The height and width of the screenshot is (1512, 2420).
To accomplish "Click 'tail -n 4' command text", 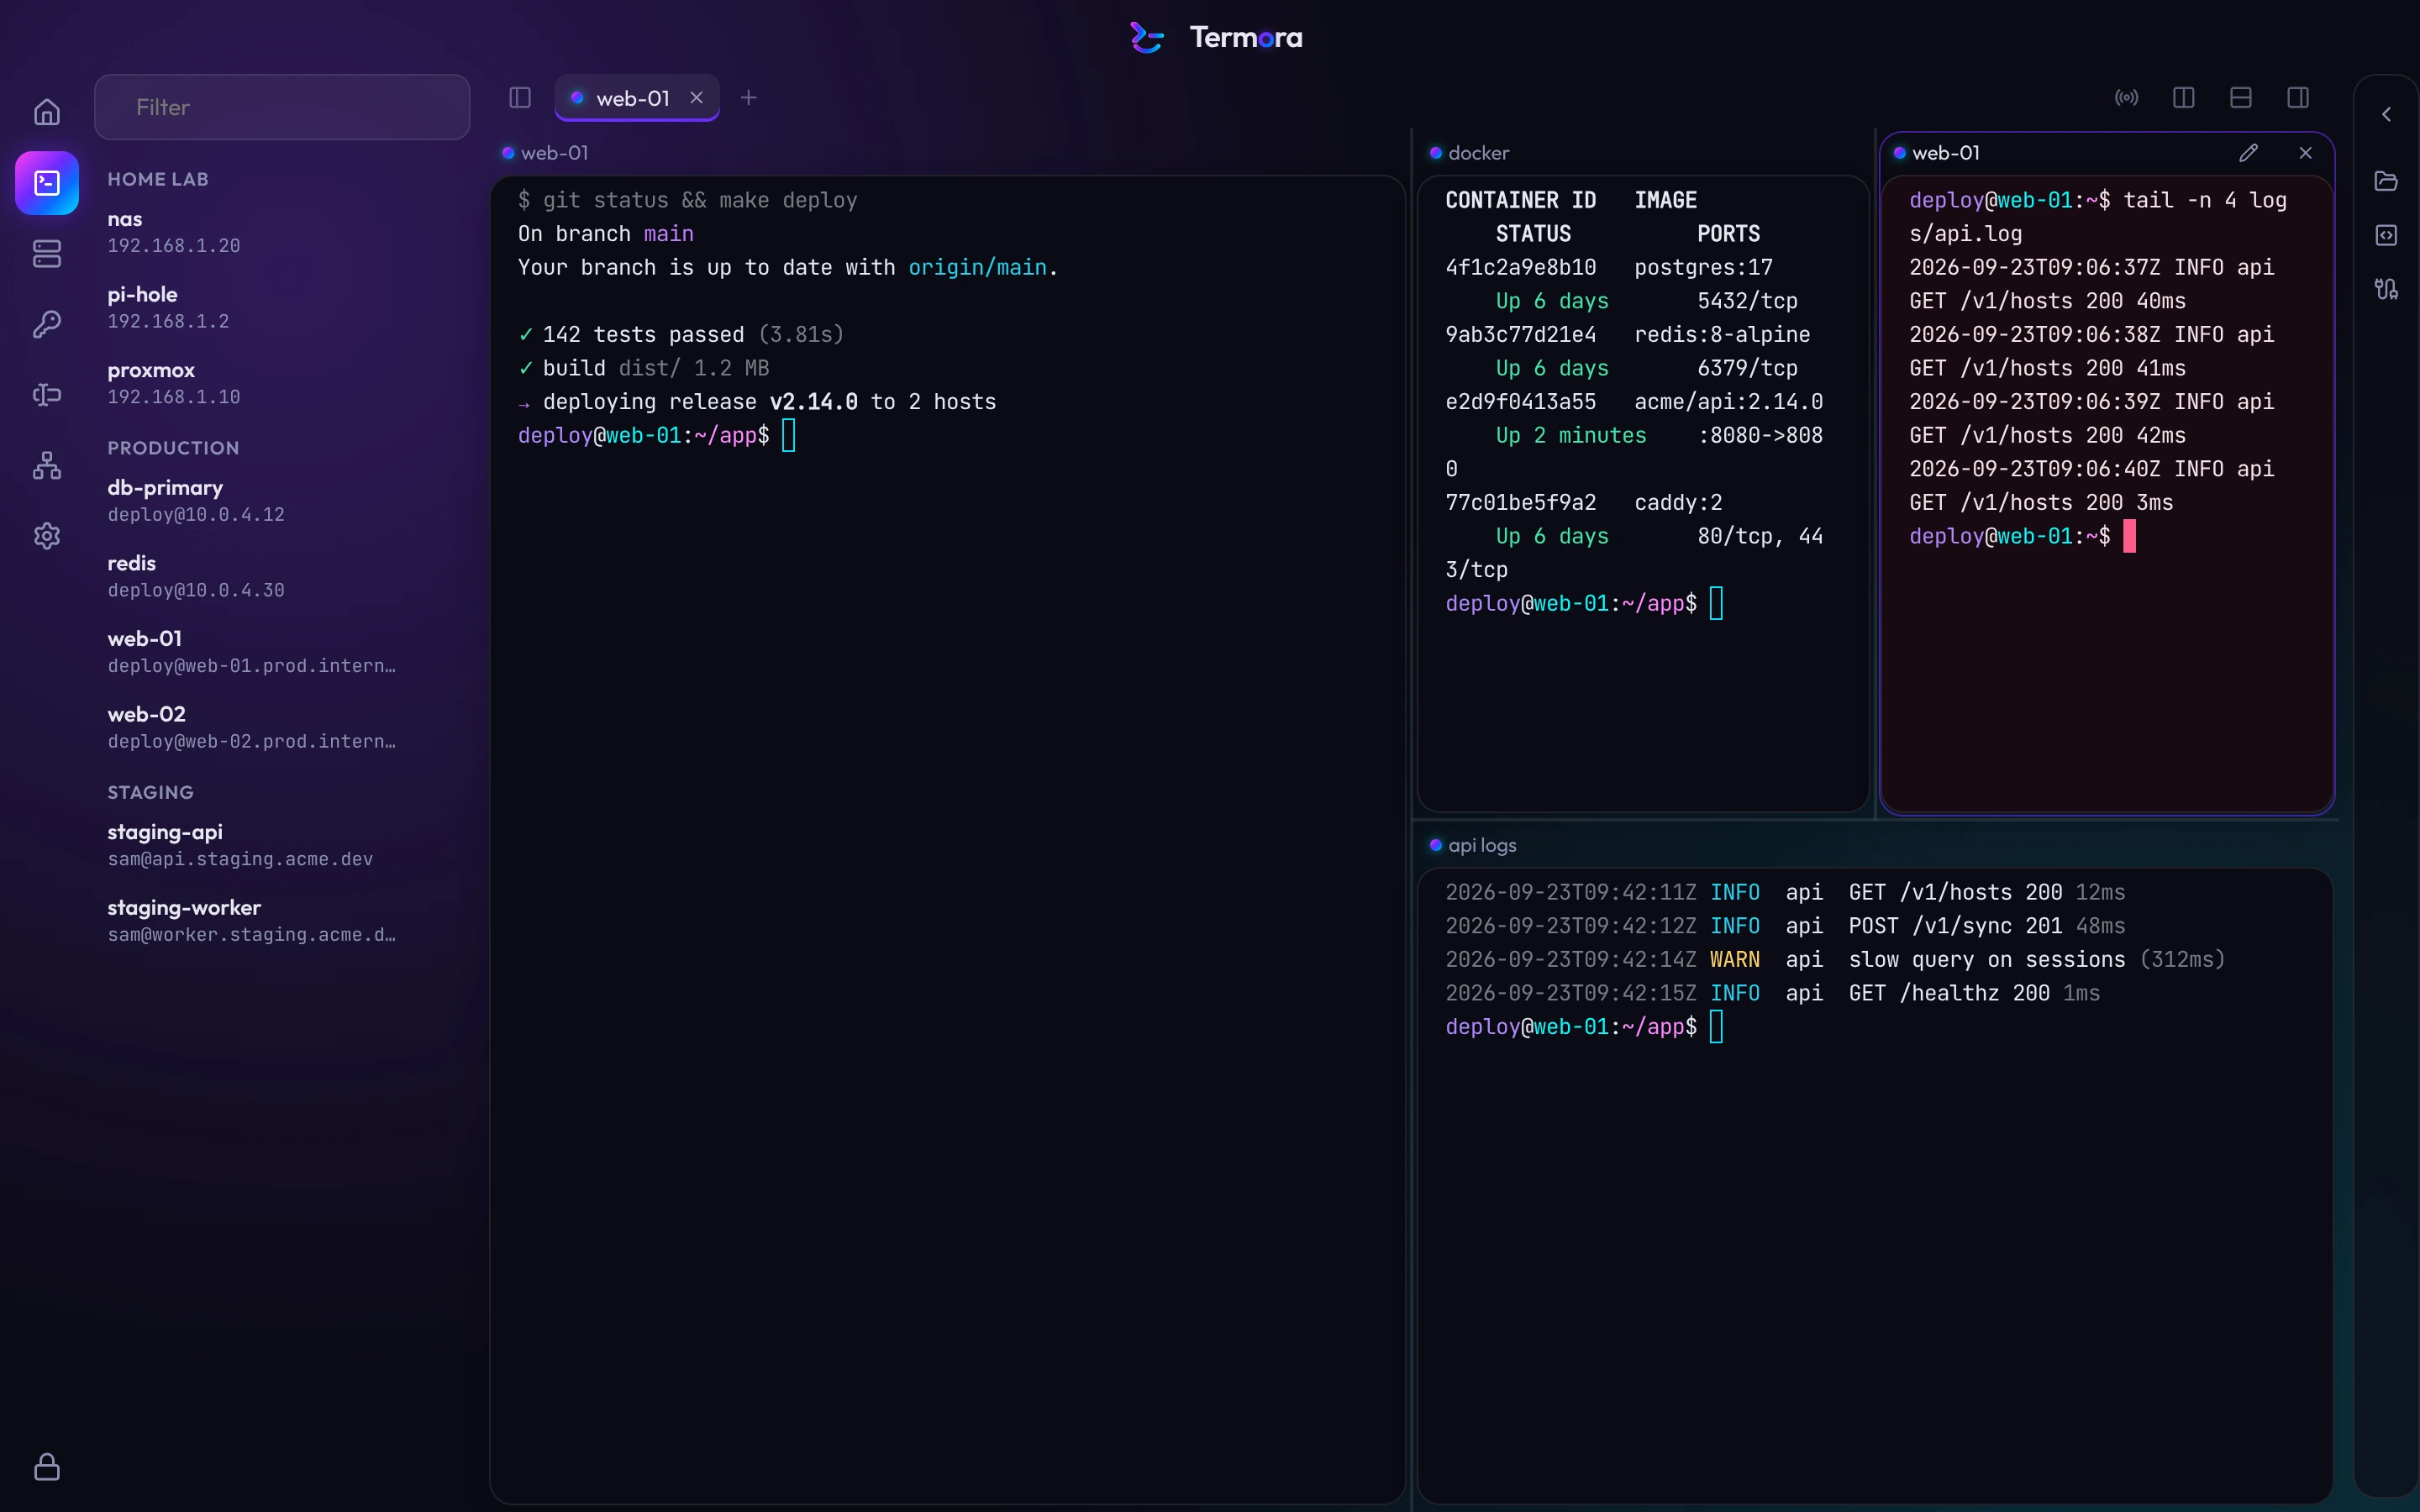I will (x=2179, y=200).
